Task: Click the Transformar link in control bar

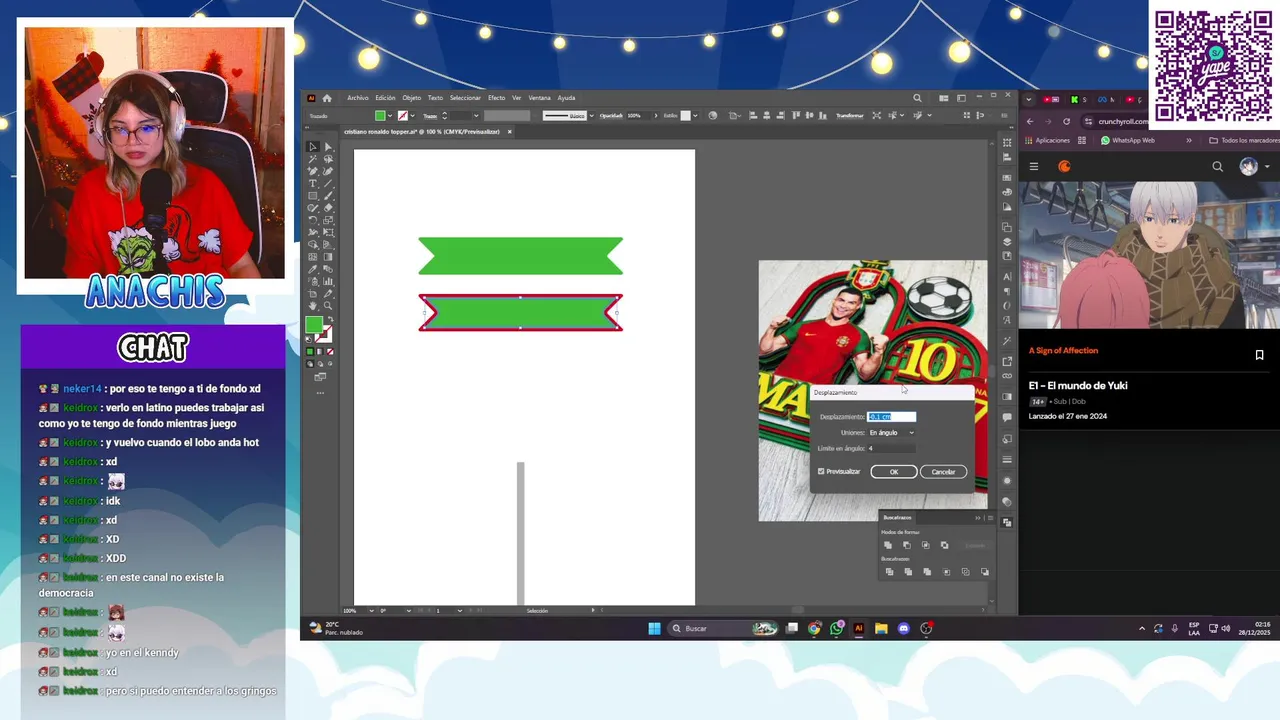Action: (x=850, y=115)
